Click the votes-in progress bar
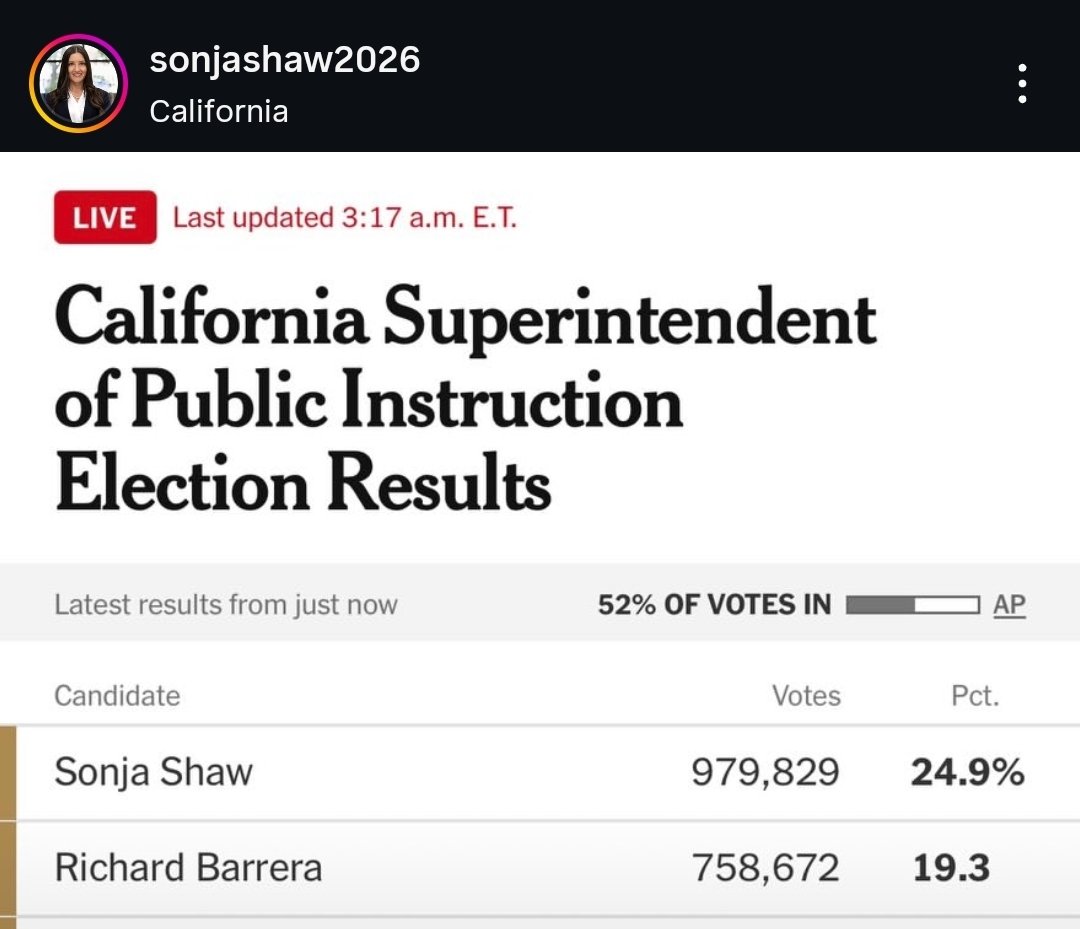This screenshot has width=1080, height=929. pos(912,605)
